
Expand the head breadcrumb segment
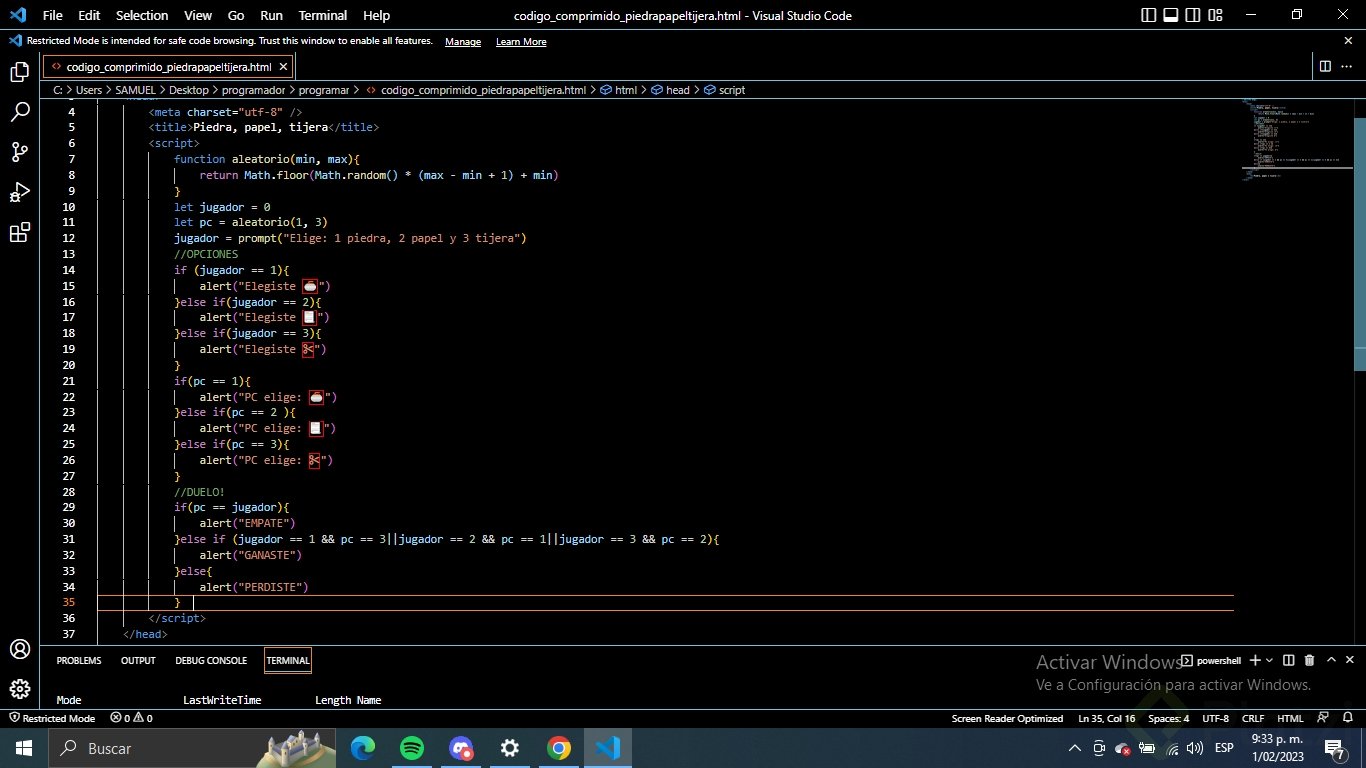pos(670,90)
